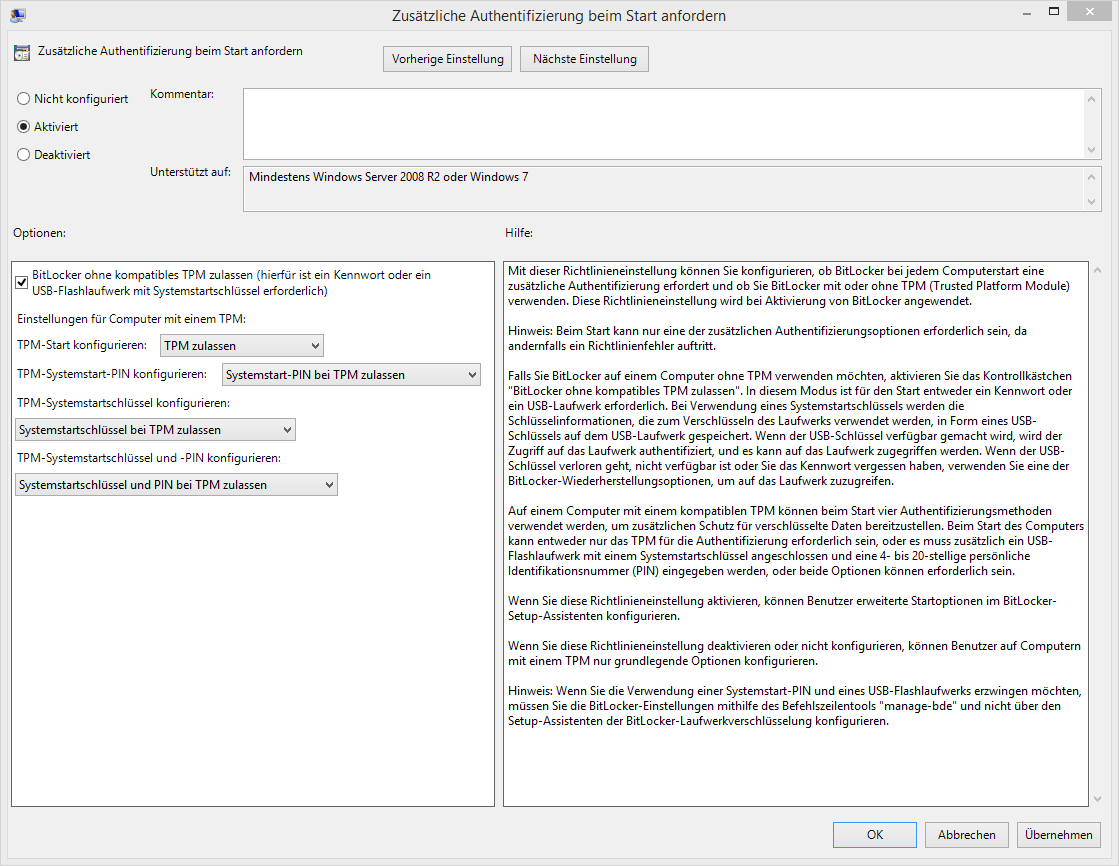
Task: Click the Hilfe panel scroll-down arrow
Action: [x=1098, y=799]
